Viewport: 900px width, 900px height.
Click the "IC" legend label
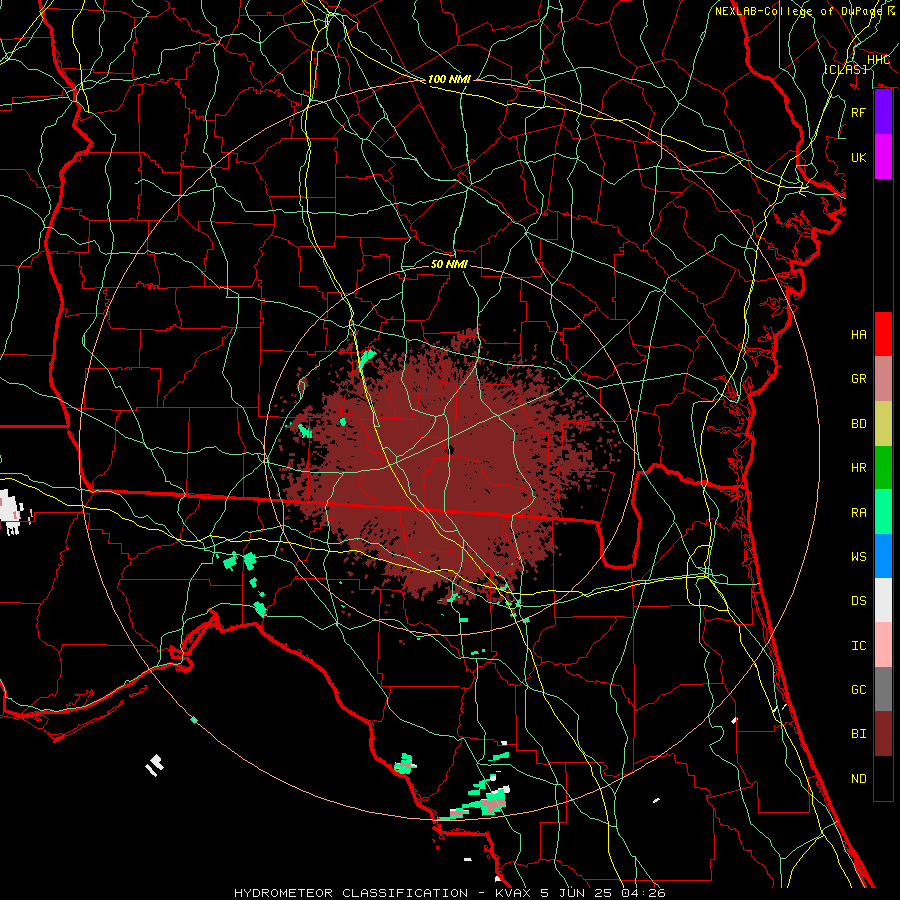(x=859, y=646)
